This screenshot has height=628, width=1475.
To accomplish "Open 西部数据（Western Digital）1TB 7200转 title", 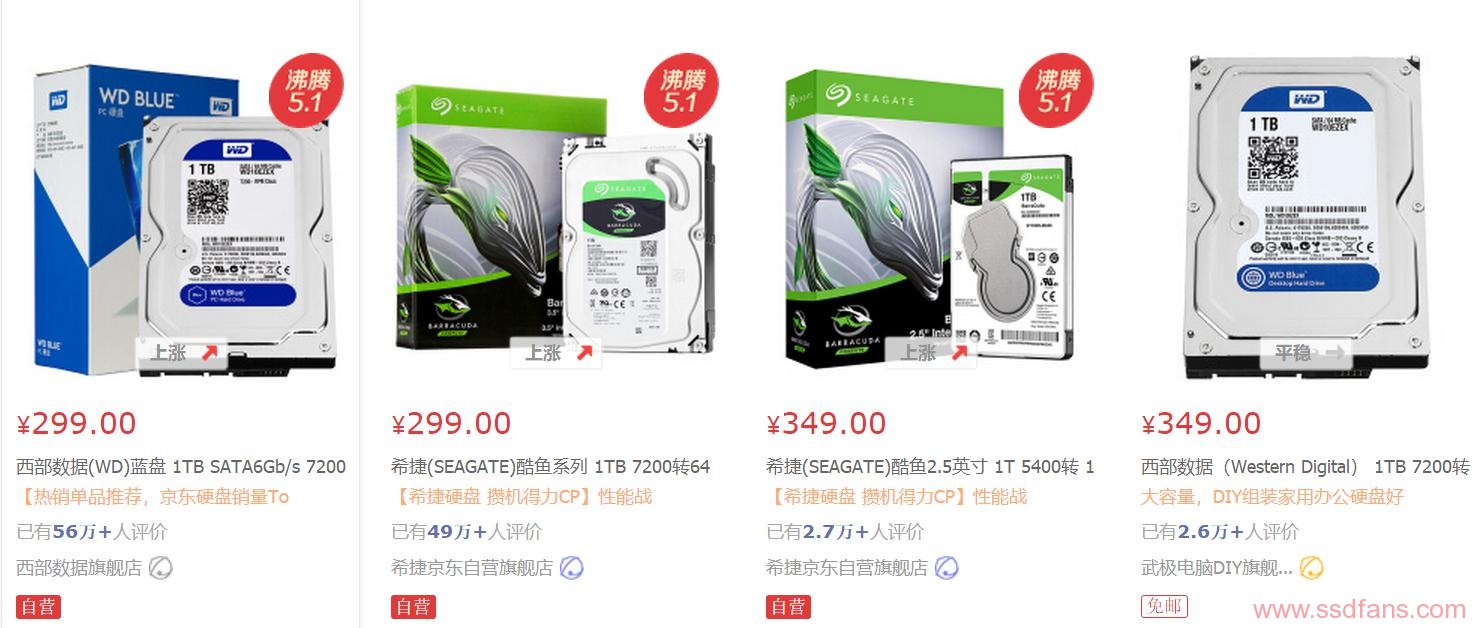I will (1305, 467).
